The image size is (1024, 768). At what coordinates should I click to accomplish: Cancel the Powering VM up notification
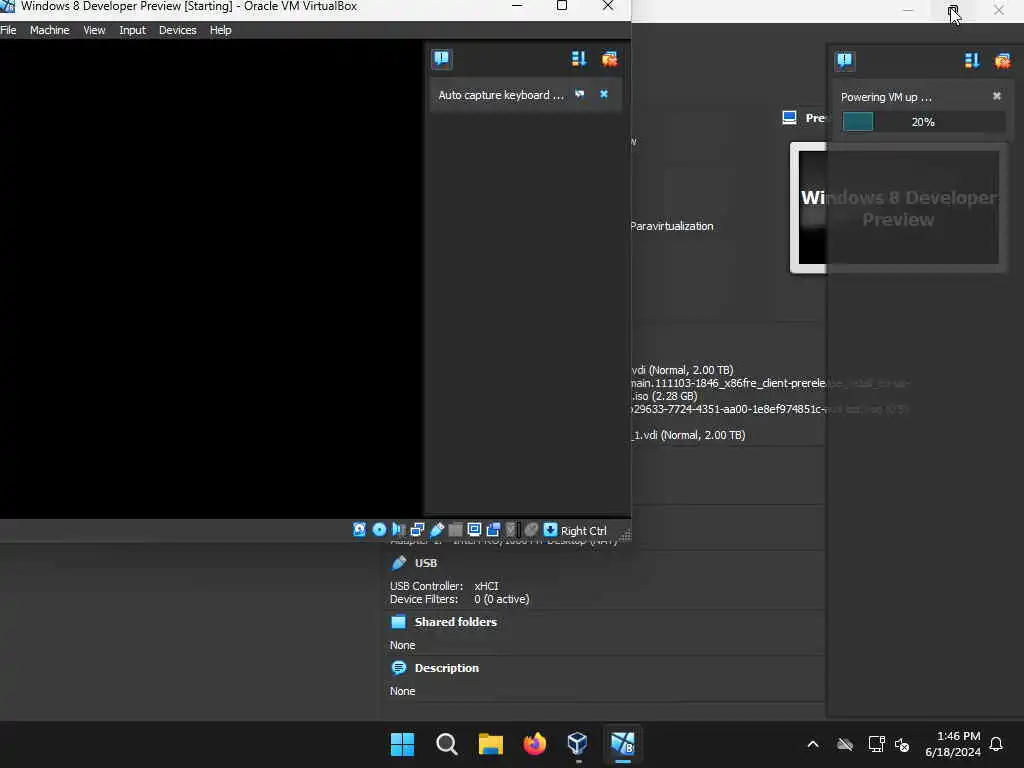pos(997,96)
